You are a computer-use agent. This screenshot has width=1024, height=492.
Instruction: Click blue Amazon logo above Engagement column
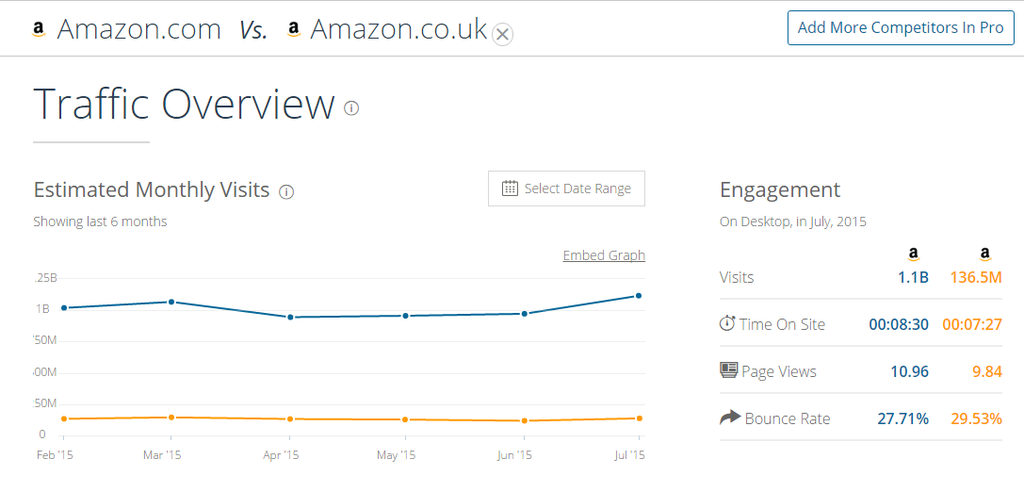tap(914, 255)
